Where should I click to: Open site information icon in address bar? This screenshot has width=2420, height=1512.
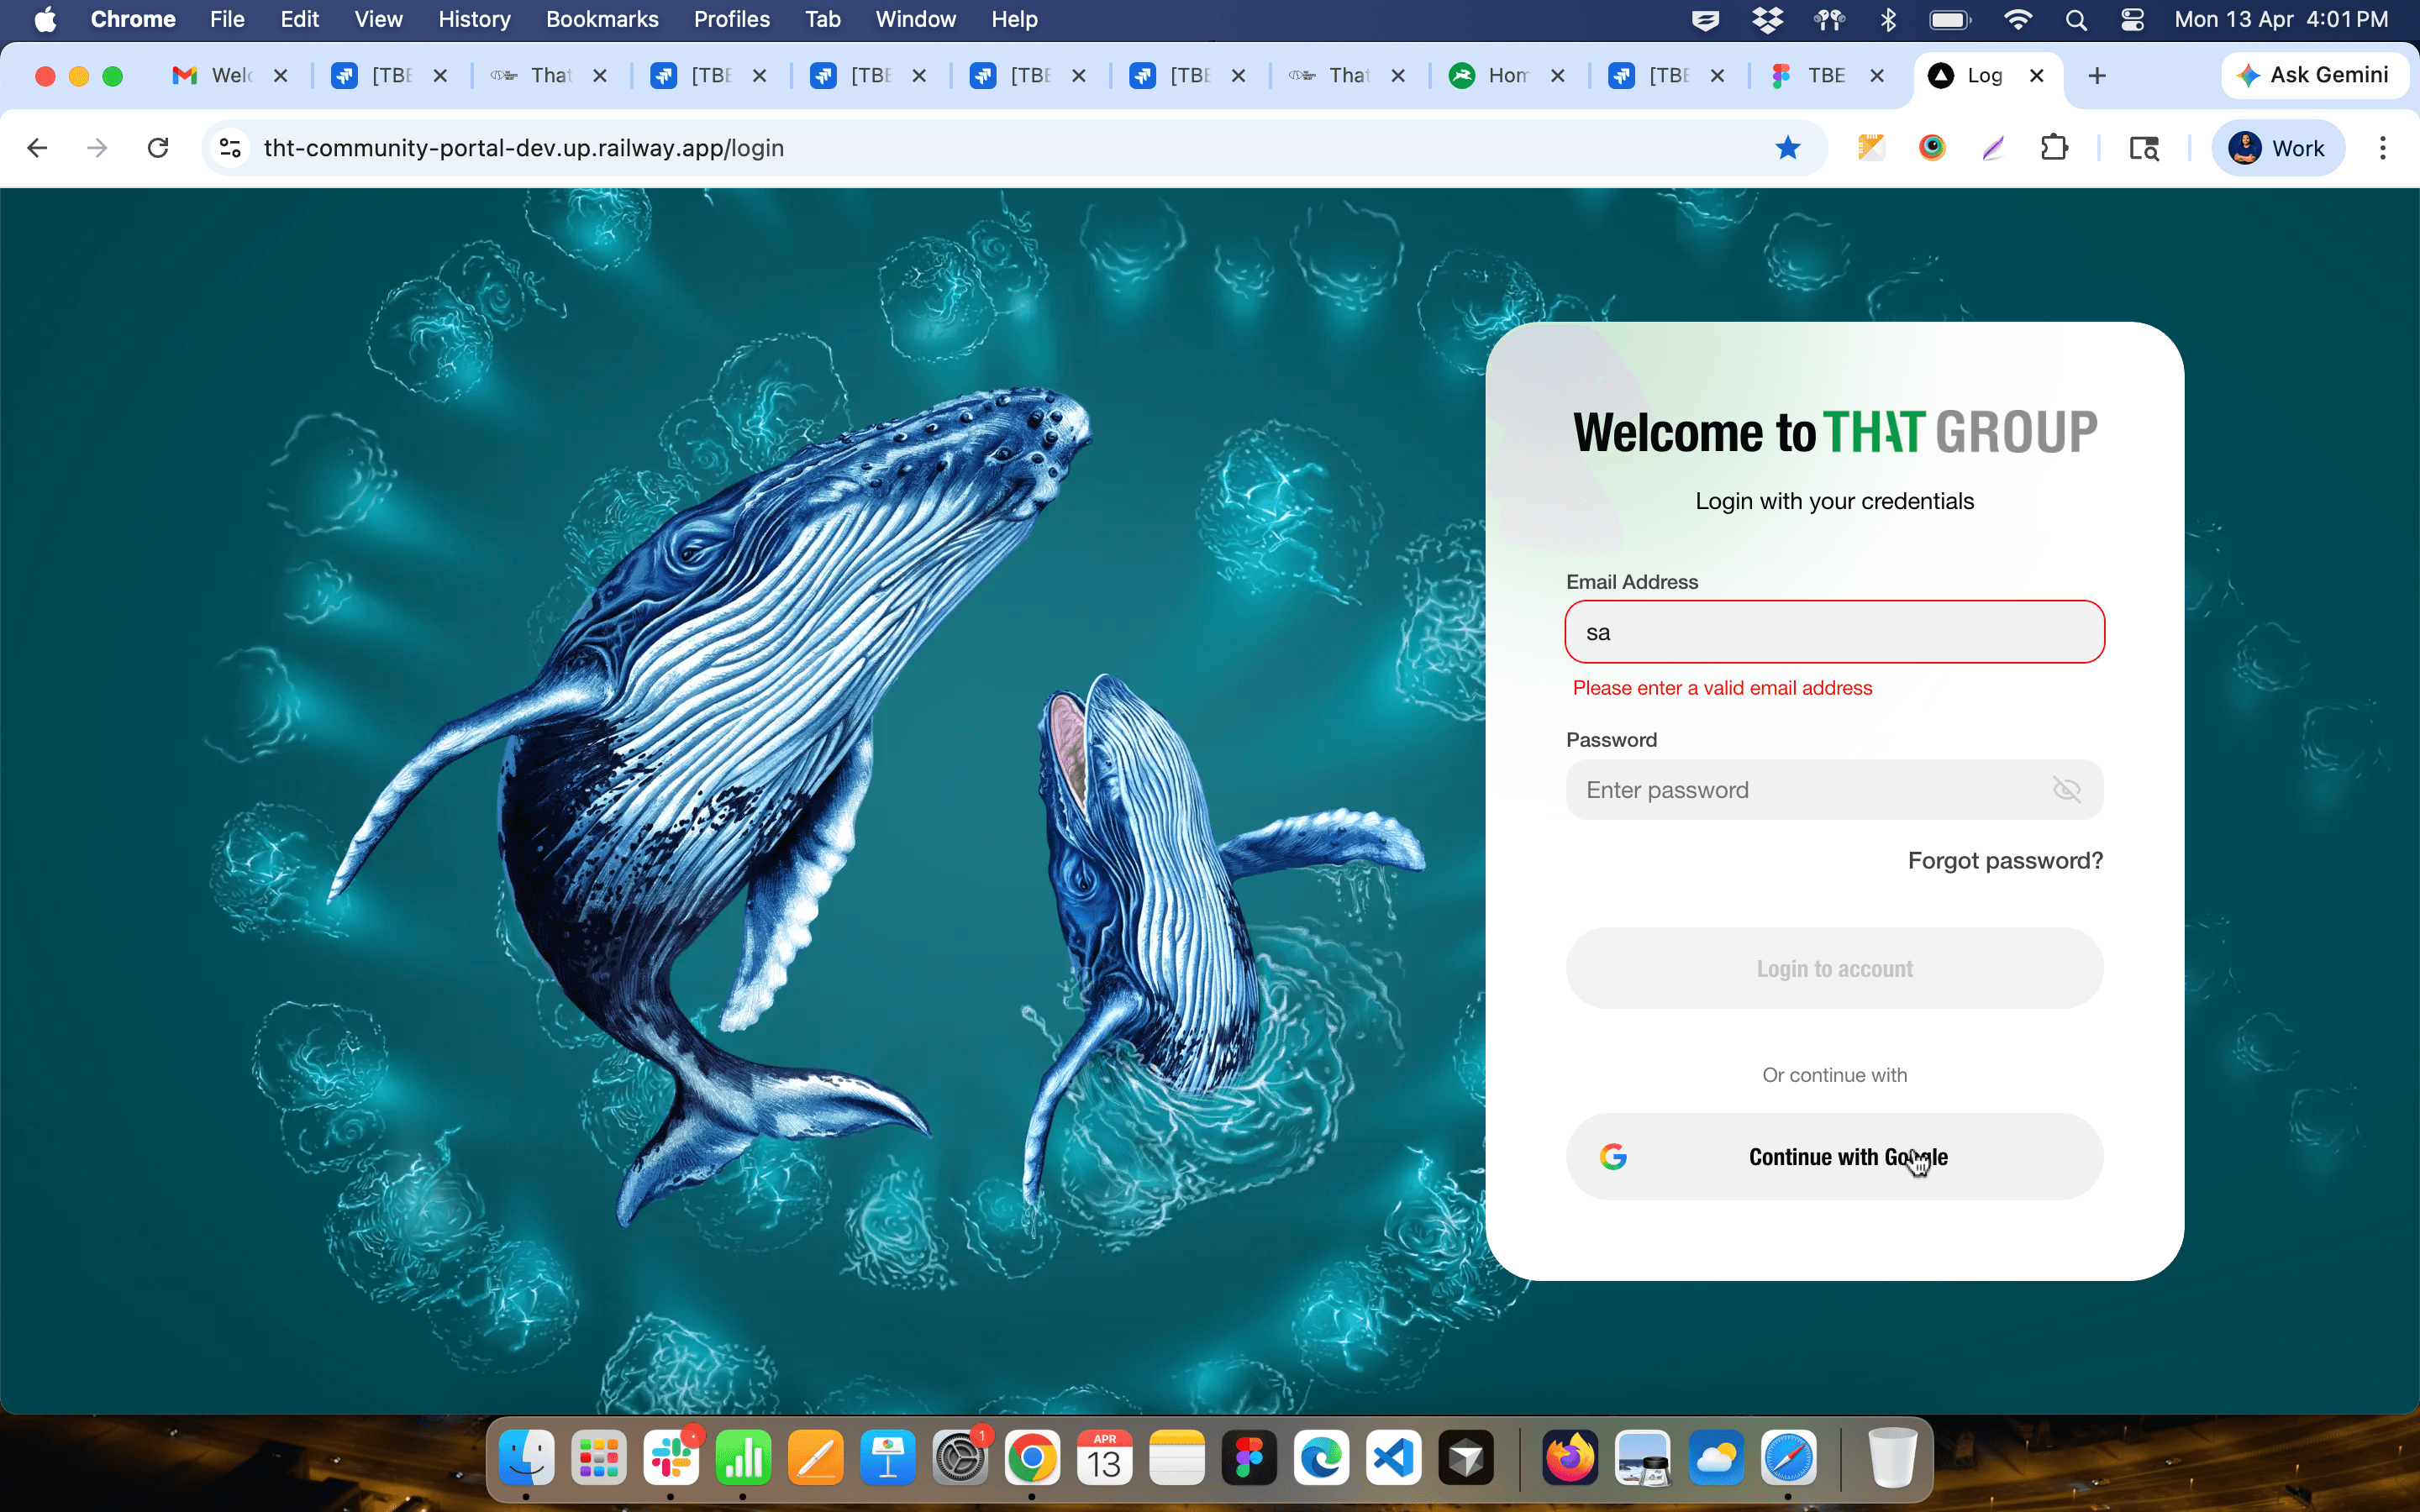pos(230,148)
